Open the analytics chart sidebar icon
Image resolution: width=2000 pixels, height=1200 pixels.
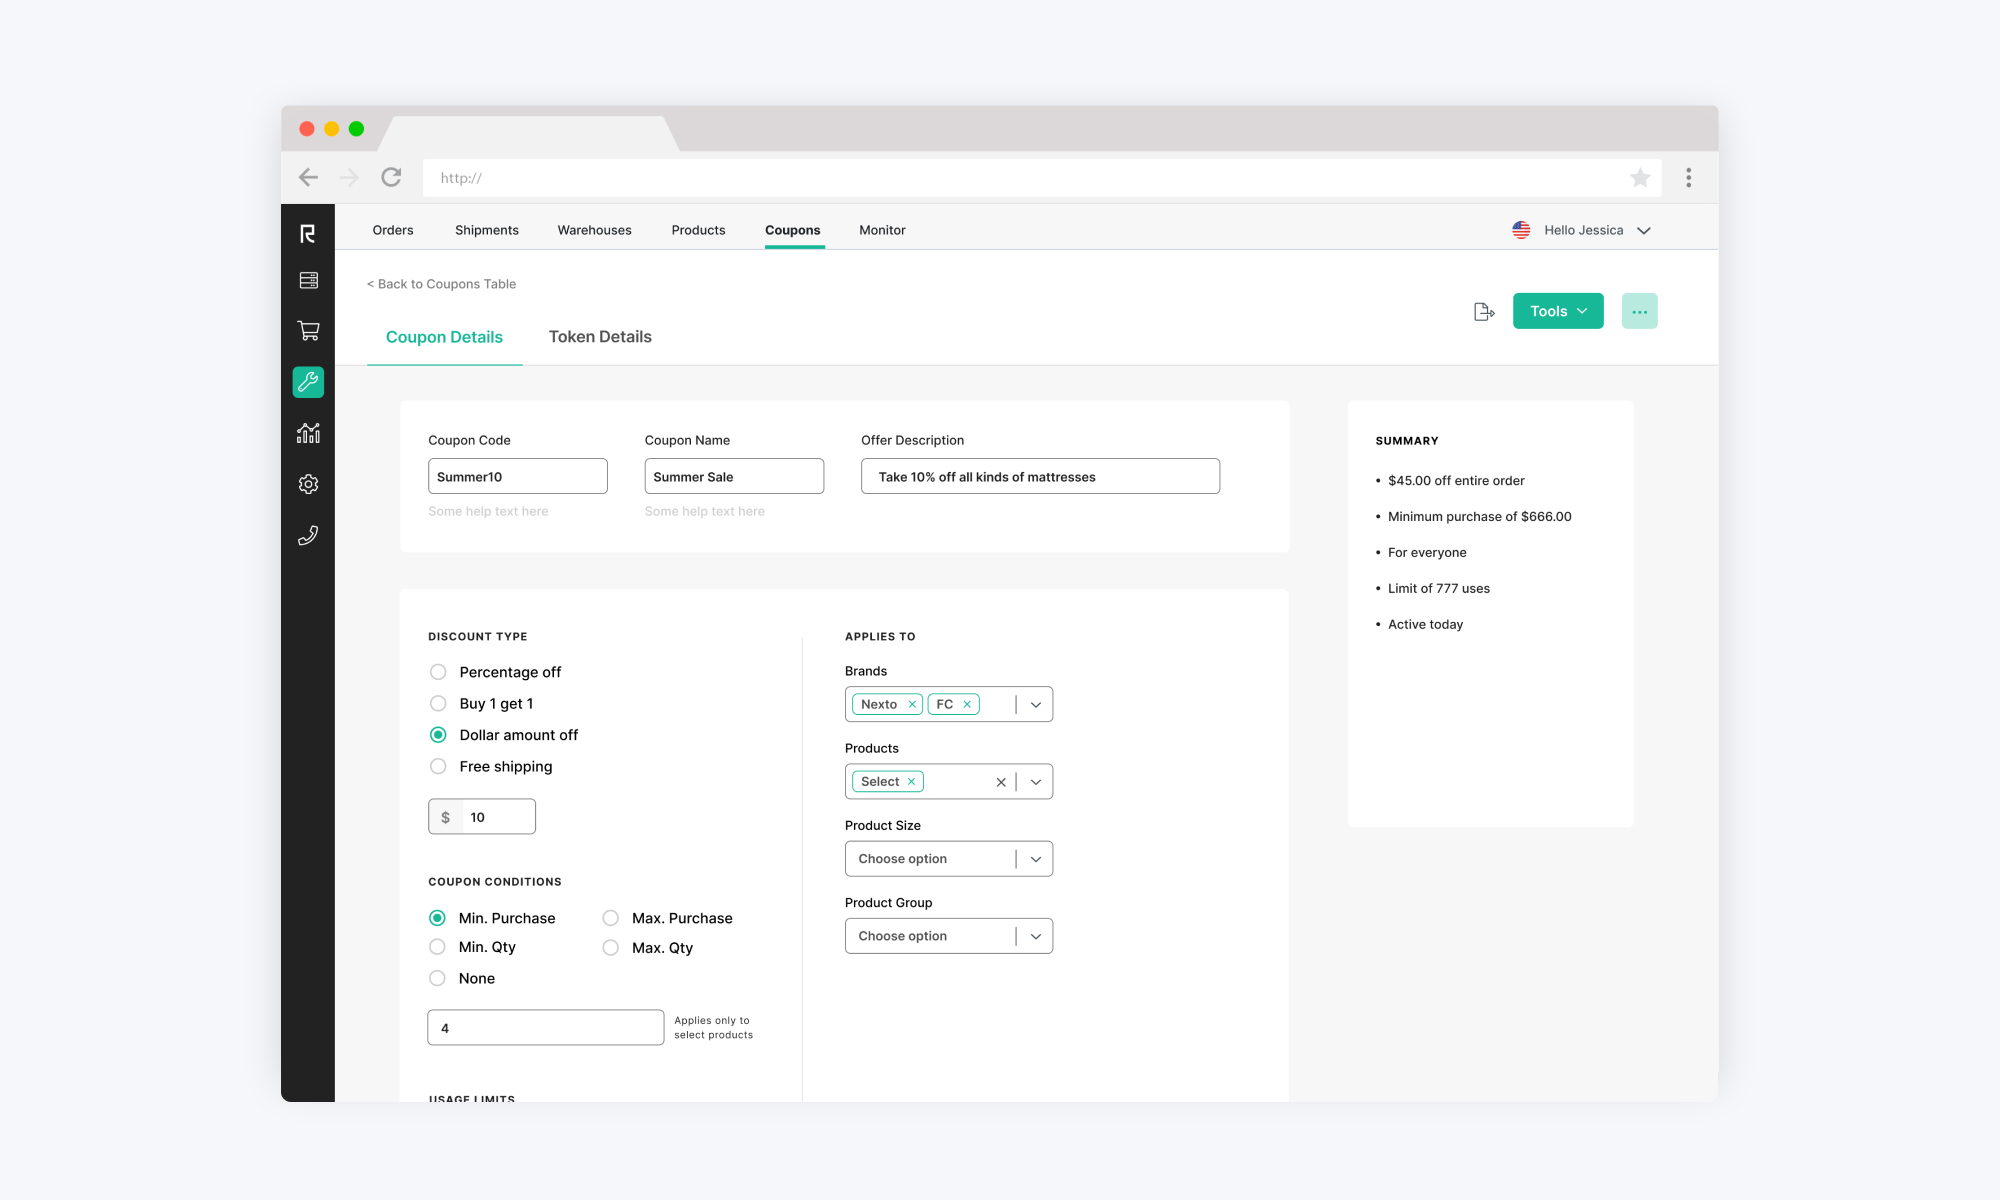[x=308, y=433]
